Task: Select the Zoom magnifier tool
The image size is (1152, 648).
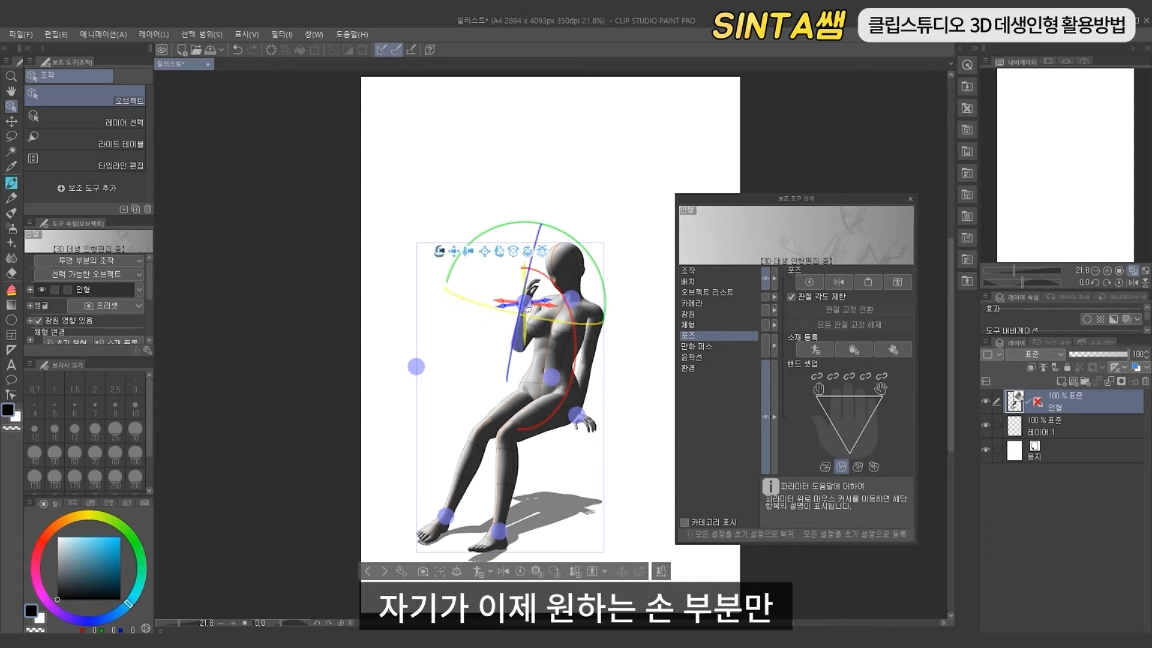Action: point(11,76)
